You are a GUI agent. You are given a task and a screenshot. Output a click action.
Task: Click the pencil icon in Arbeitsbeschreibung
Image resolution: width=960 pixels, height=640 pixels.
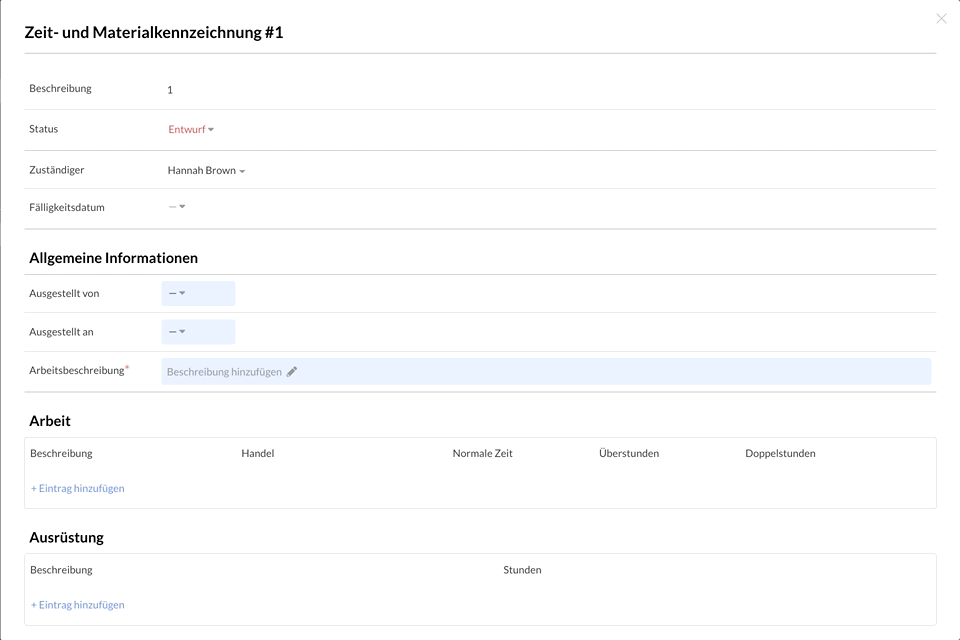click(292, 372)
